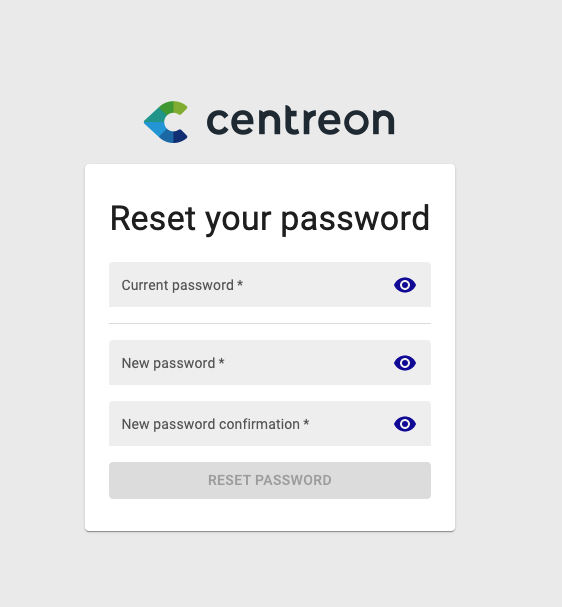Image resolution: width=562 pixels, height=607 pixels.
Task: Click the "Current password *" label text
Action: click(x=182, y=285)
